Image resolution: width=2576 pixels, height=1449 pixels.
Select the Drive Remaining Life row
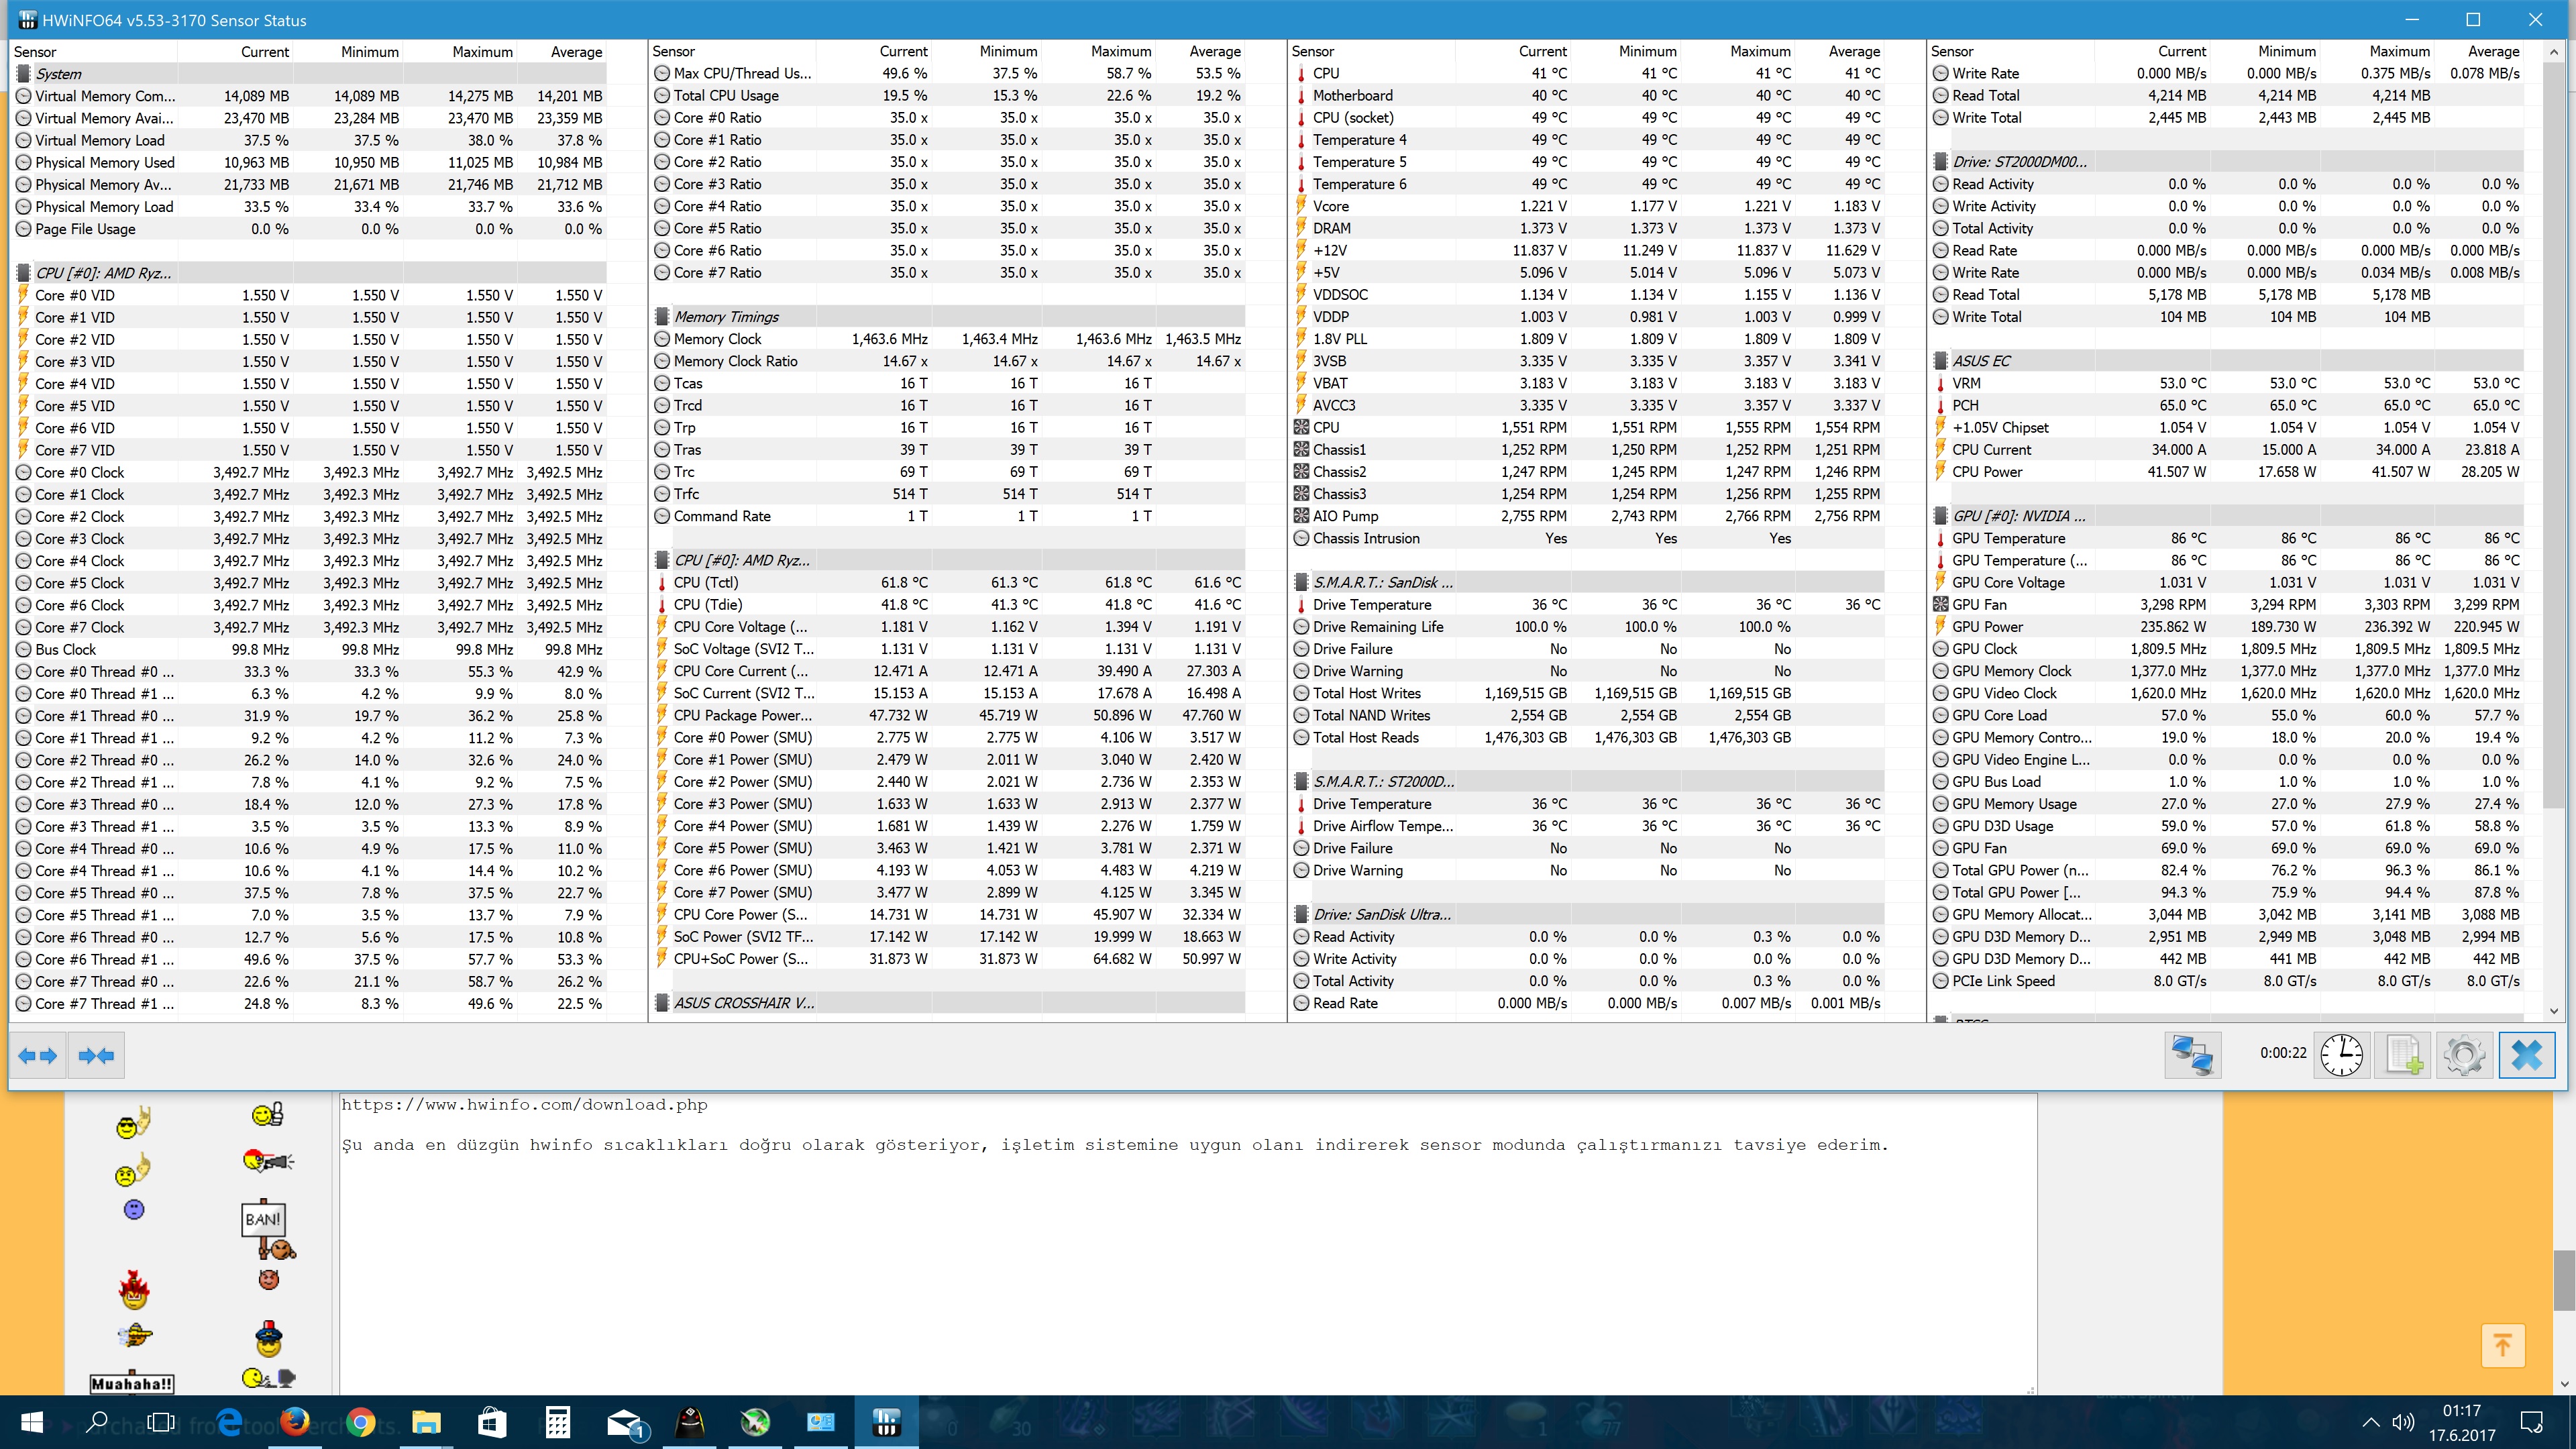pyautogui.click(x=1588, y=627)
